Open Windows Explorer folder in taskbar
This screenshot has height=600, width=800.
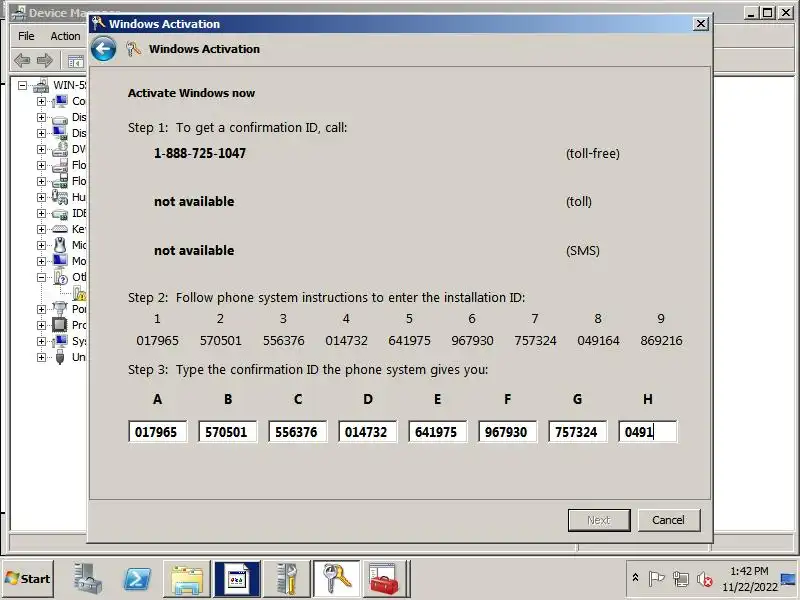coord(187,579)
